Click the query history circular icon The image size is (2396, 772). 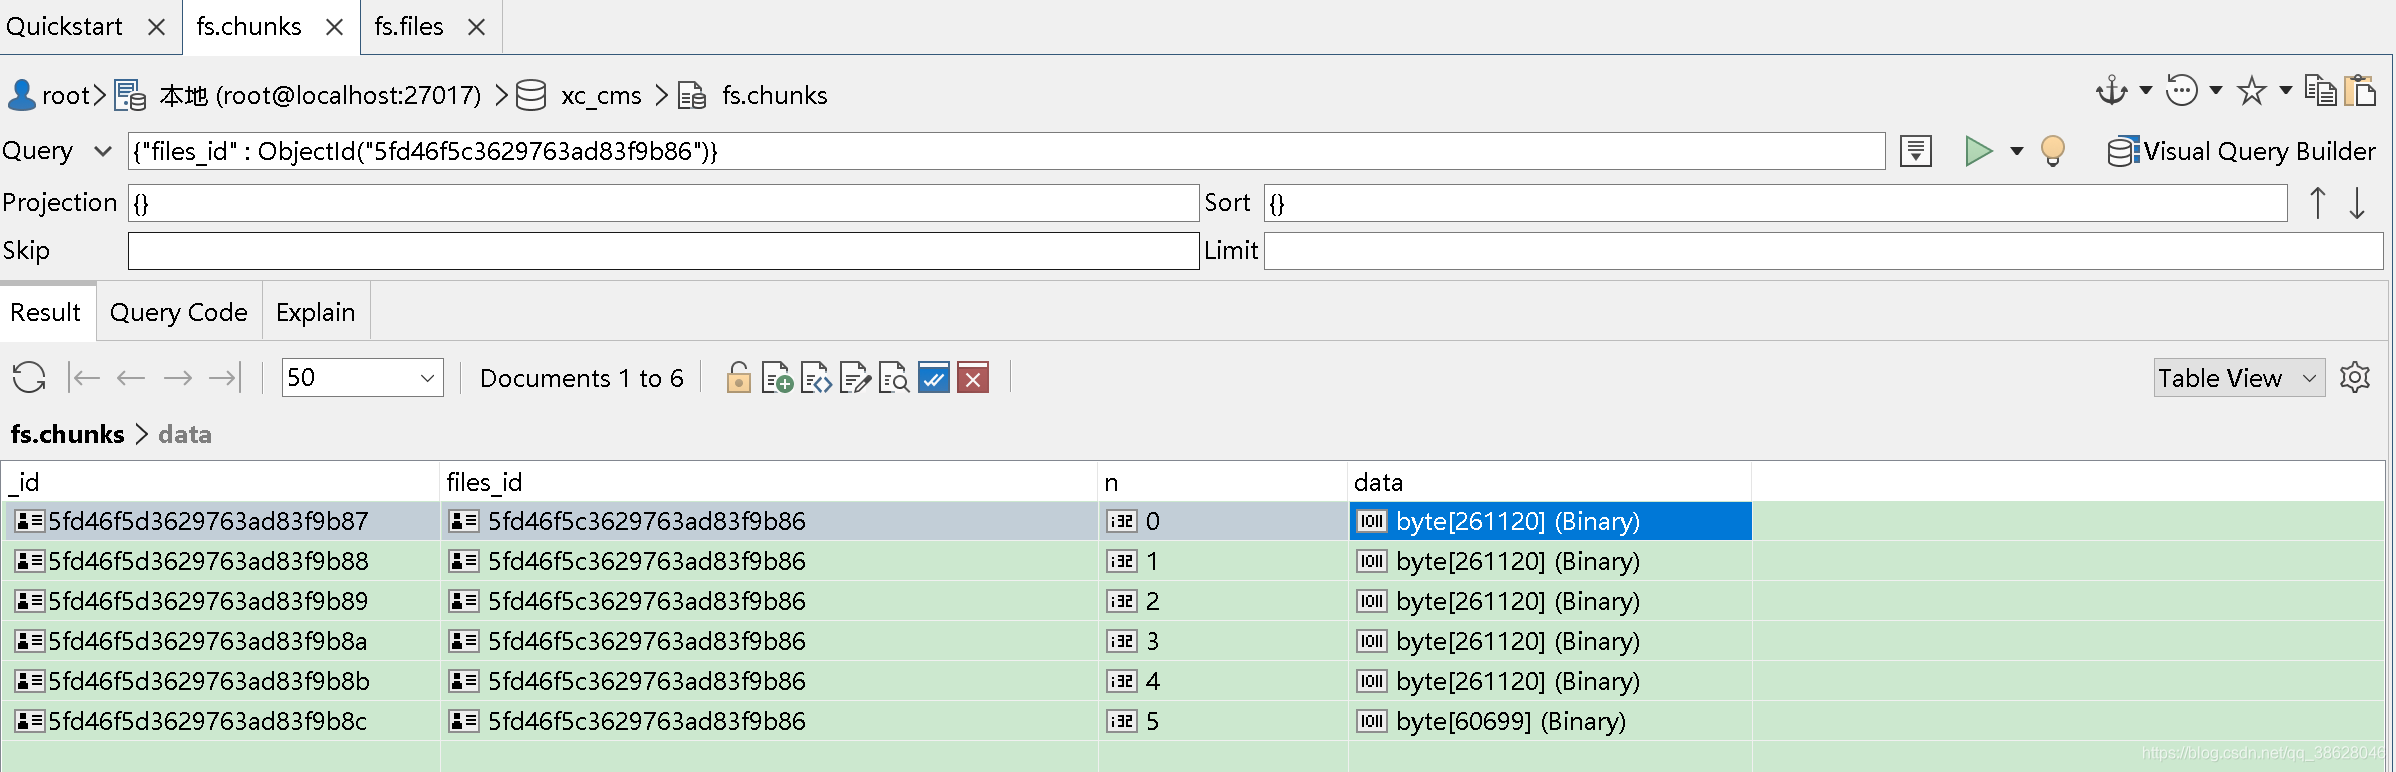tap(2182, 91)
